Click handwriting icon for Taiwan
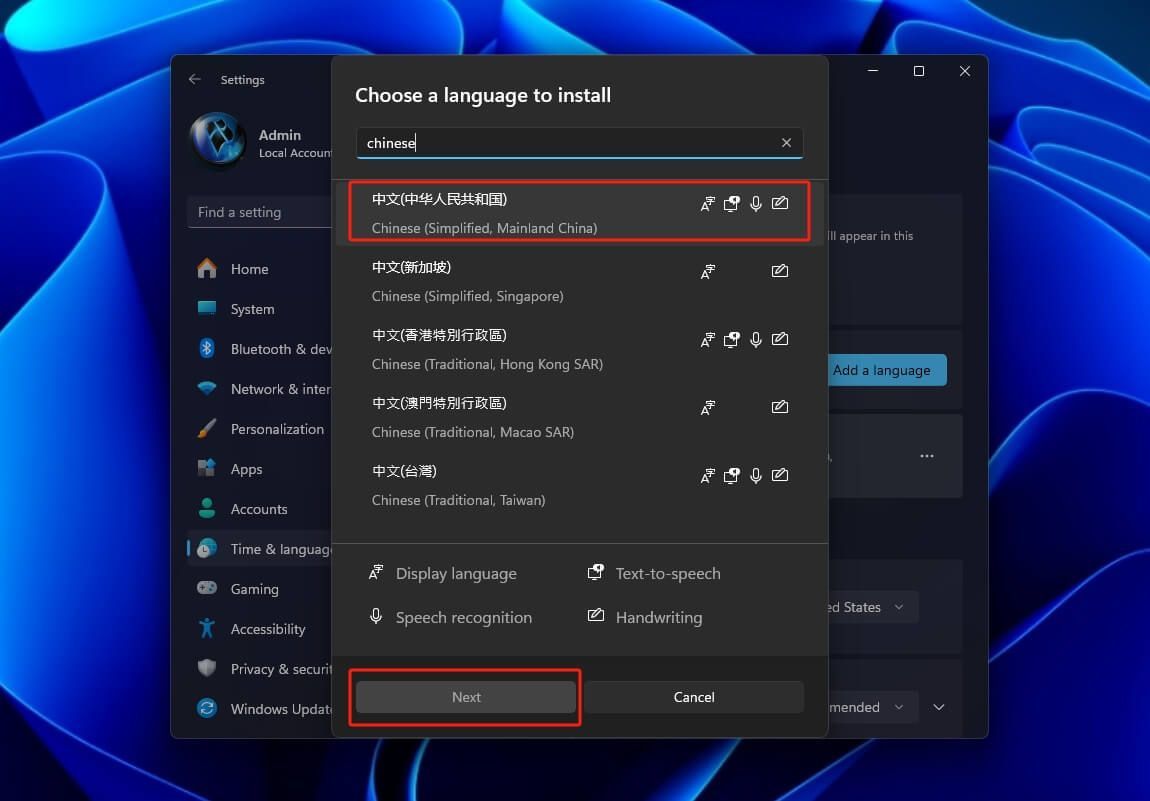 780,475
